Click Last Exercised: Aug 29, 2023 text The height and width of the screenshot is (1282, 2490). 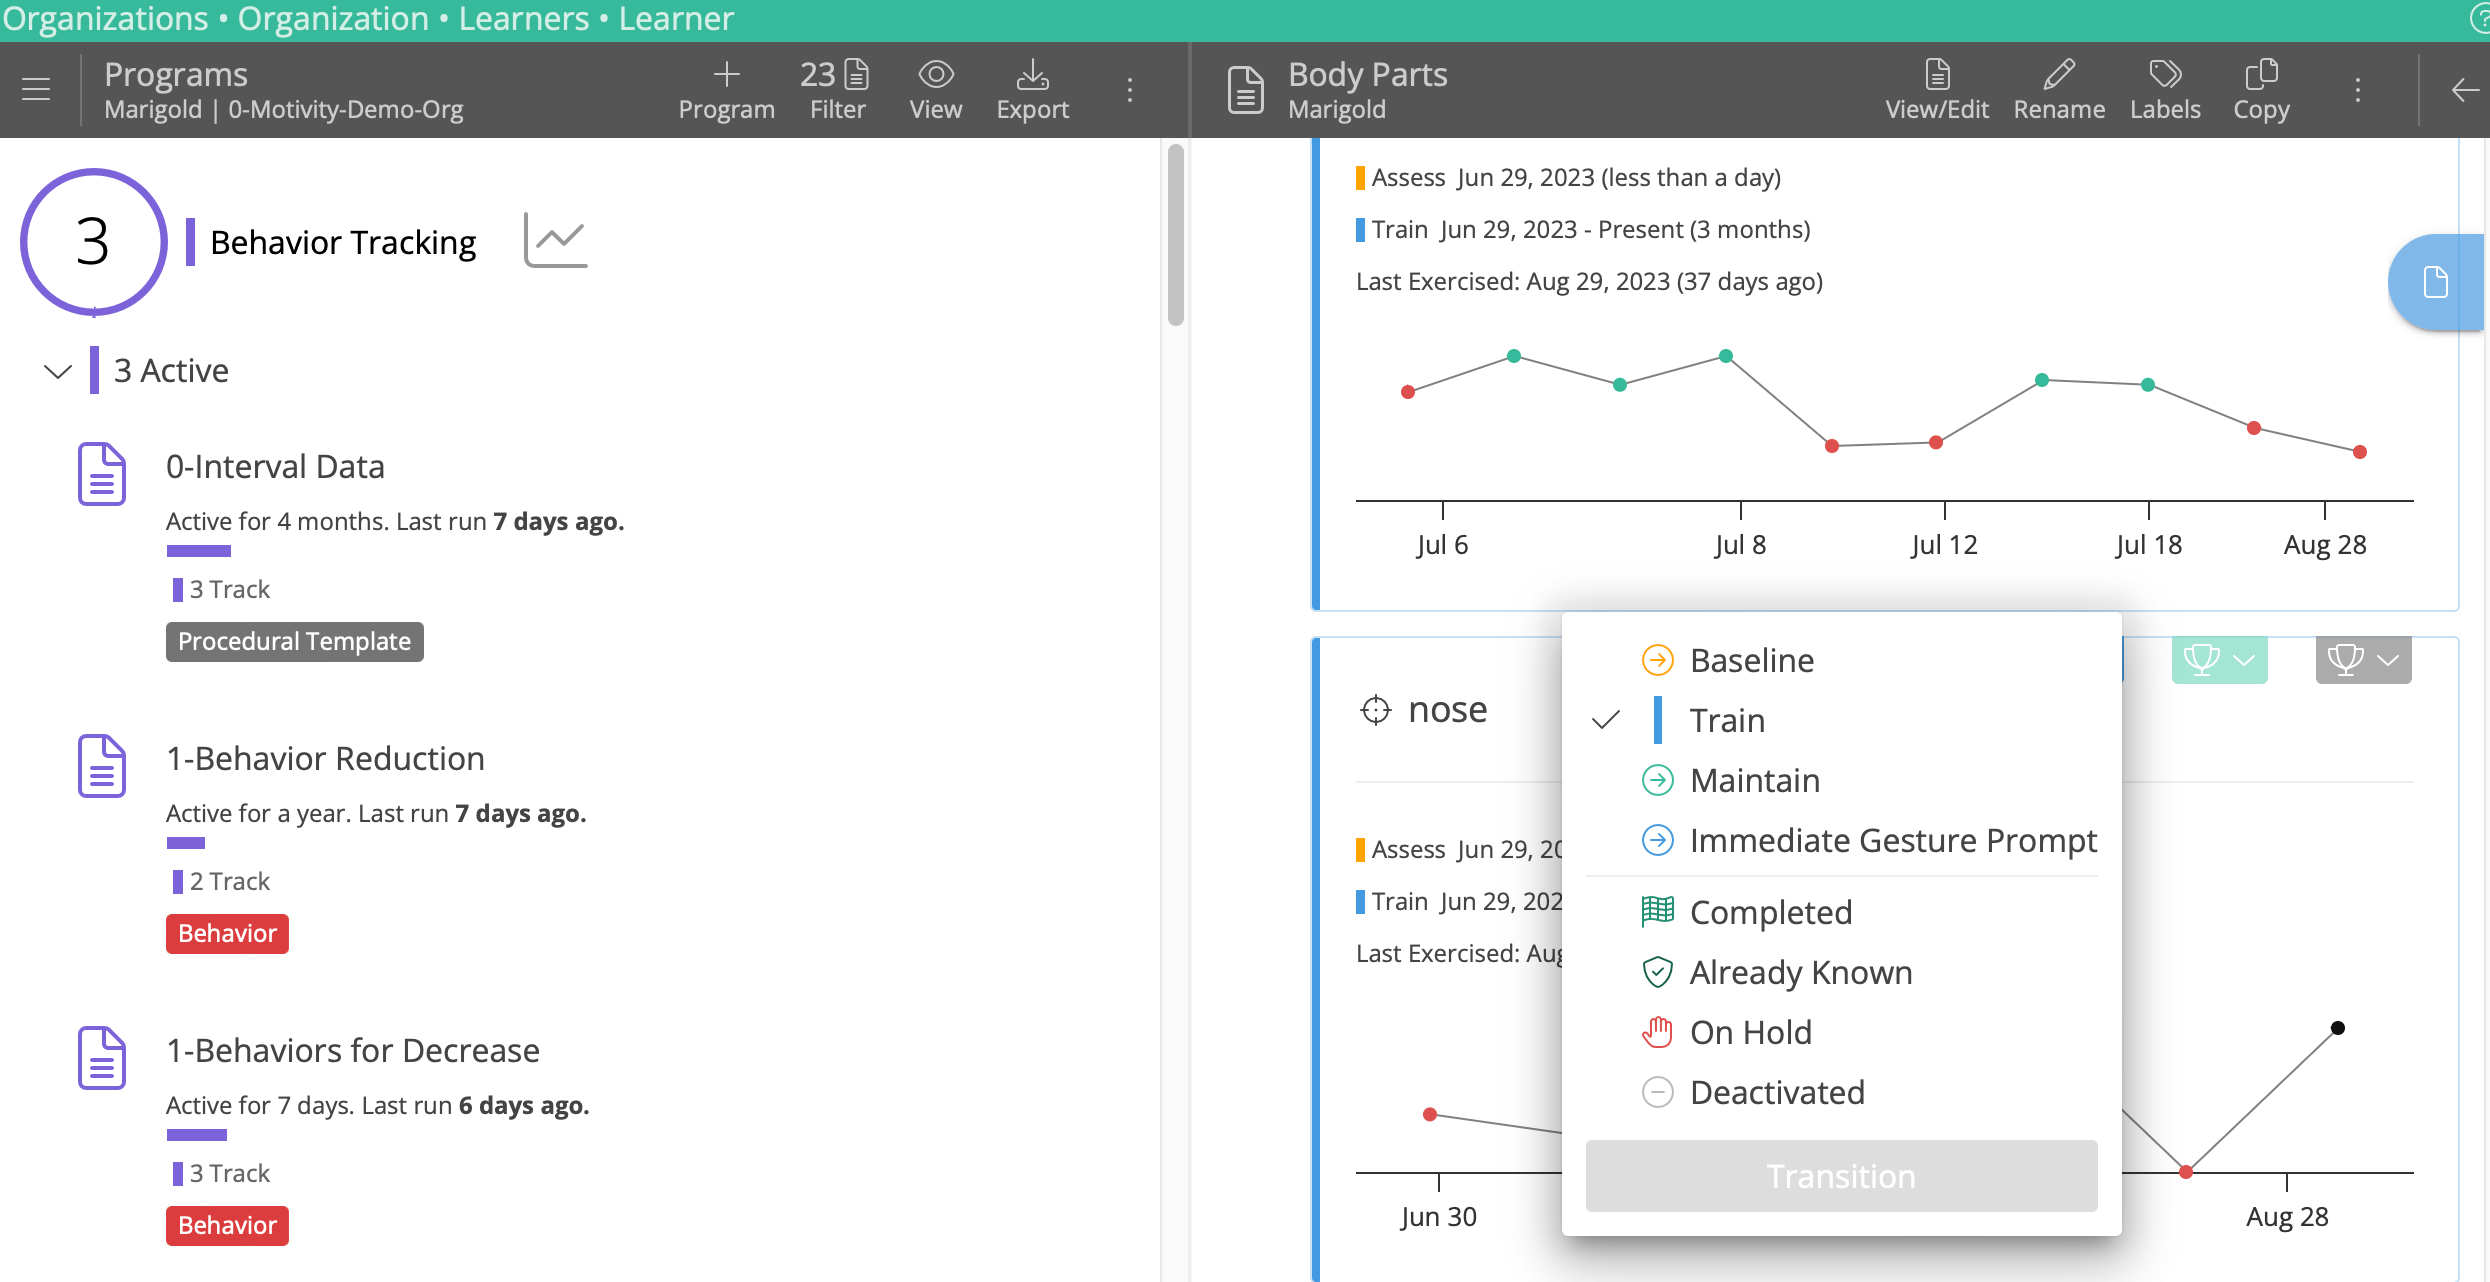[x=1589, y=282]
